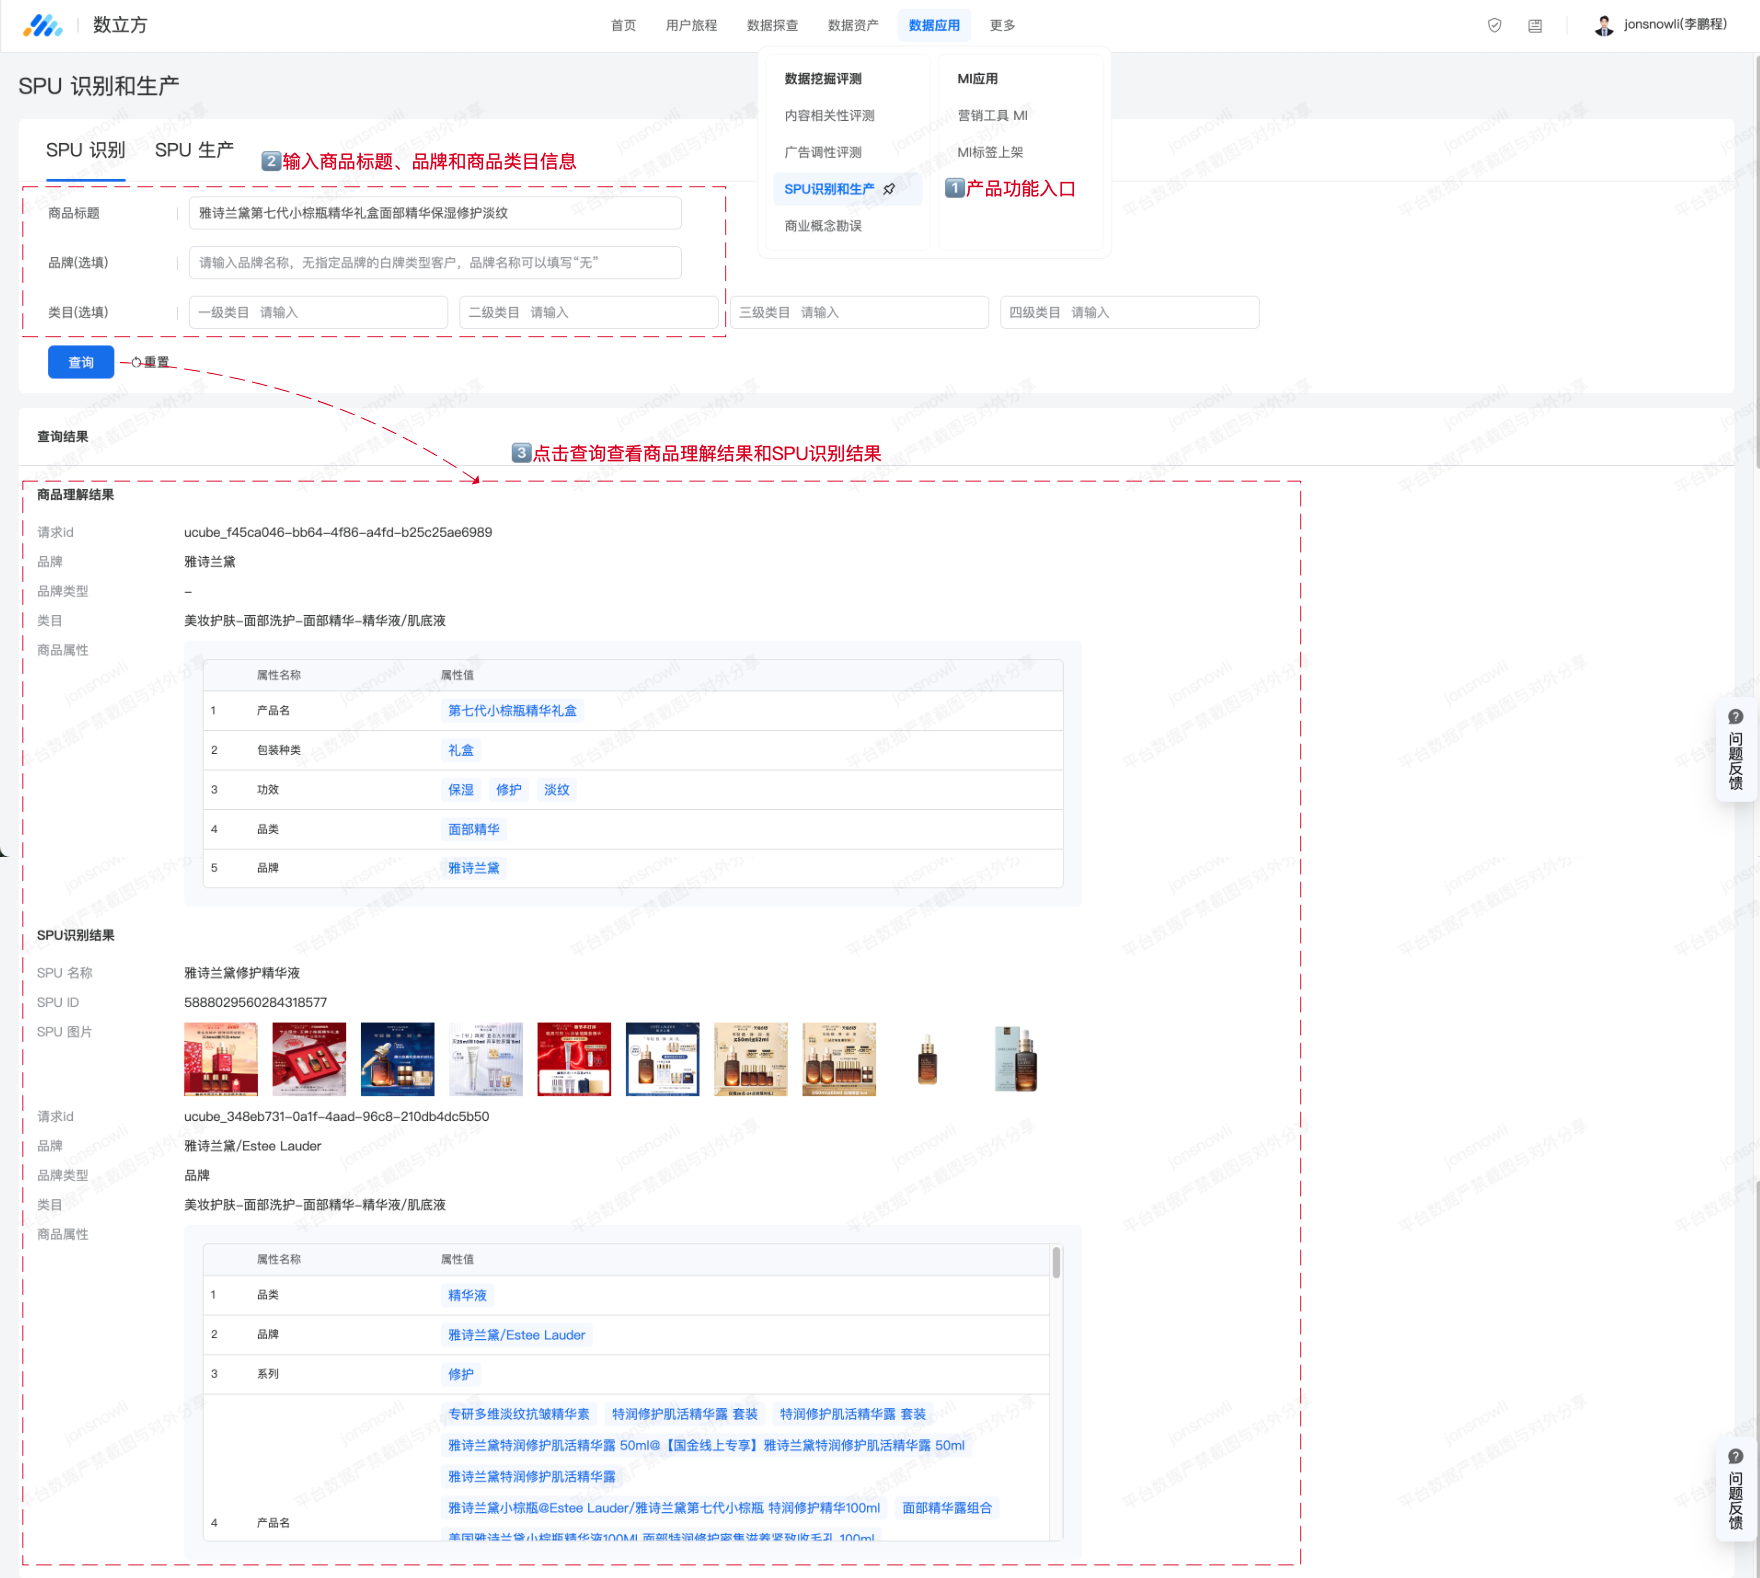Open the 更多 nav menu
1760x1578 pixels.
(x=1002, y=26)
